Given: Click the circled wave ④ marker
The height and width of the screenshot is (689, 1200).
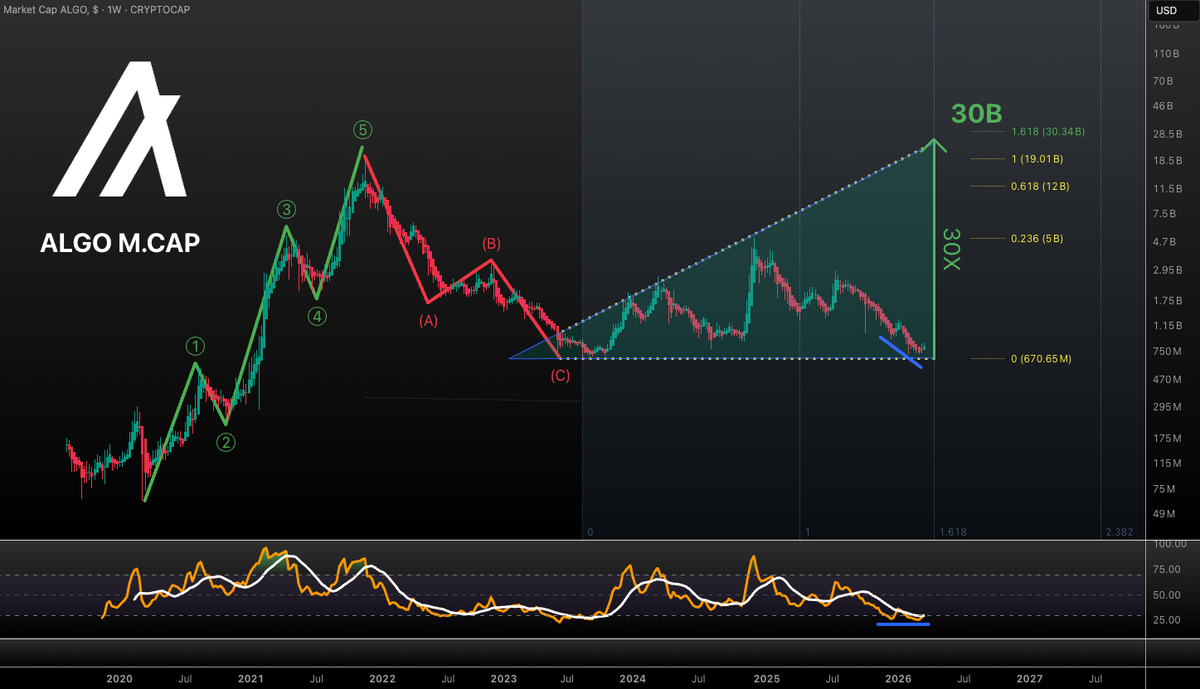Looking at the screenshot, I should pos(317,315).
